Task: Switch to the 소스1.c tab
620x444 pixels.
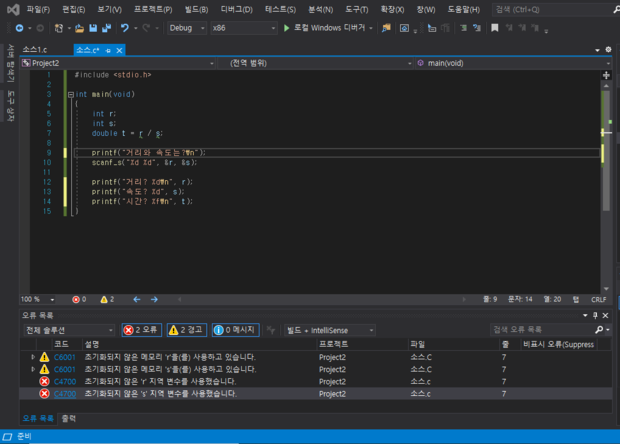Action: (x=35, y=49)
